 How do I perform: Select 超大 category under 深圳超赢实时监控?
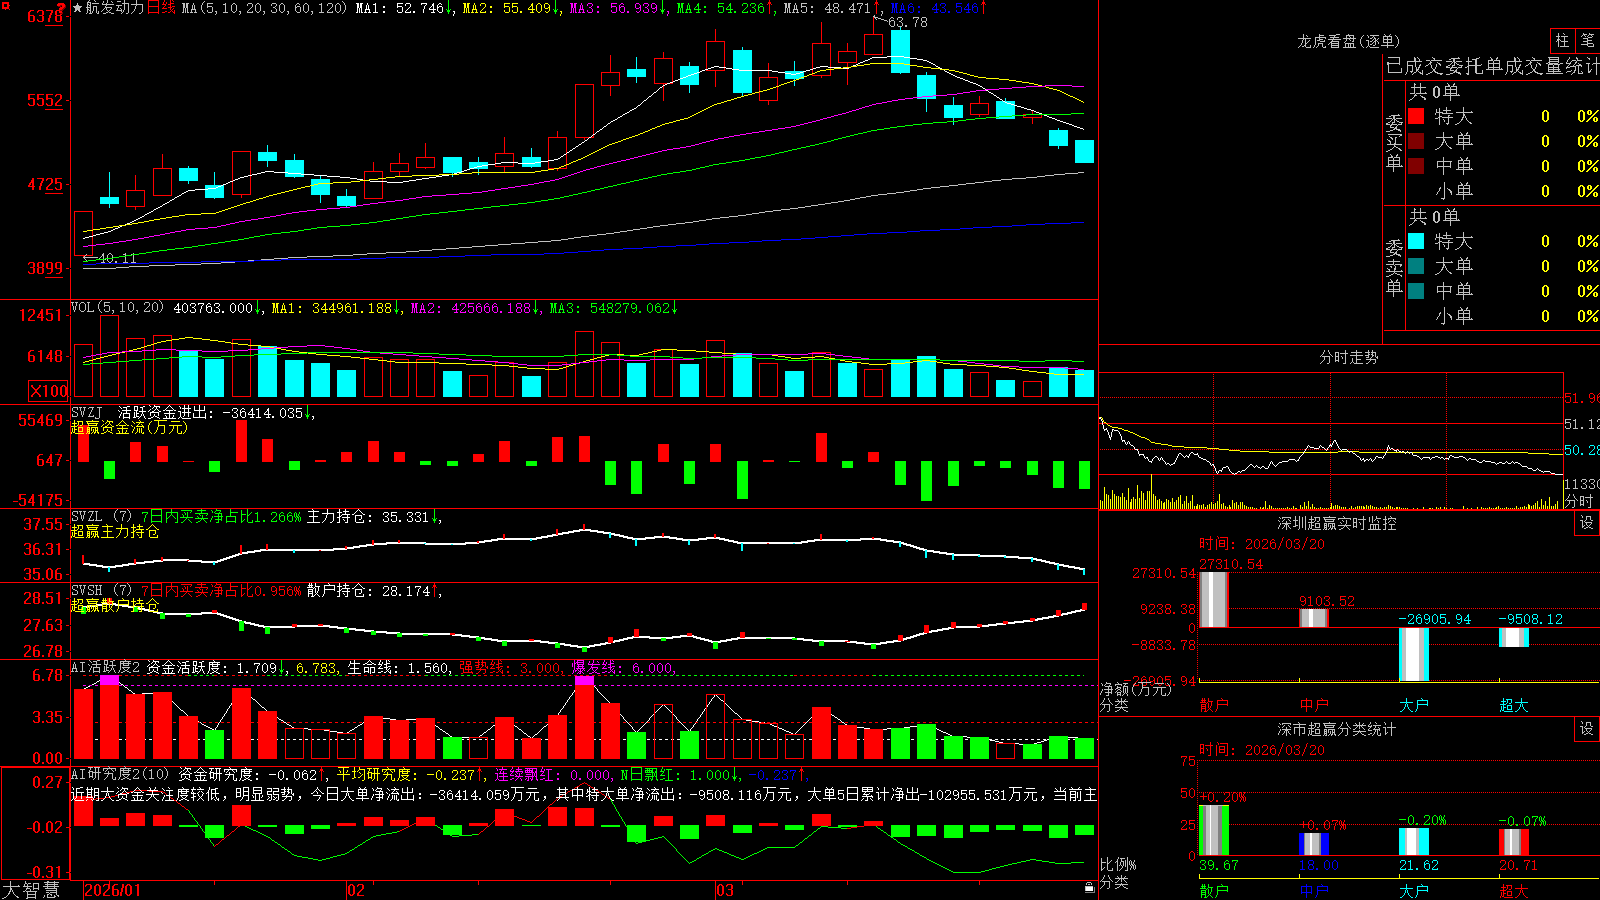coord(1514,705)
